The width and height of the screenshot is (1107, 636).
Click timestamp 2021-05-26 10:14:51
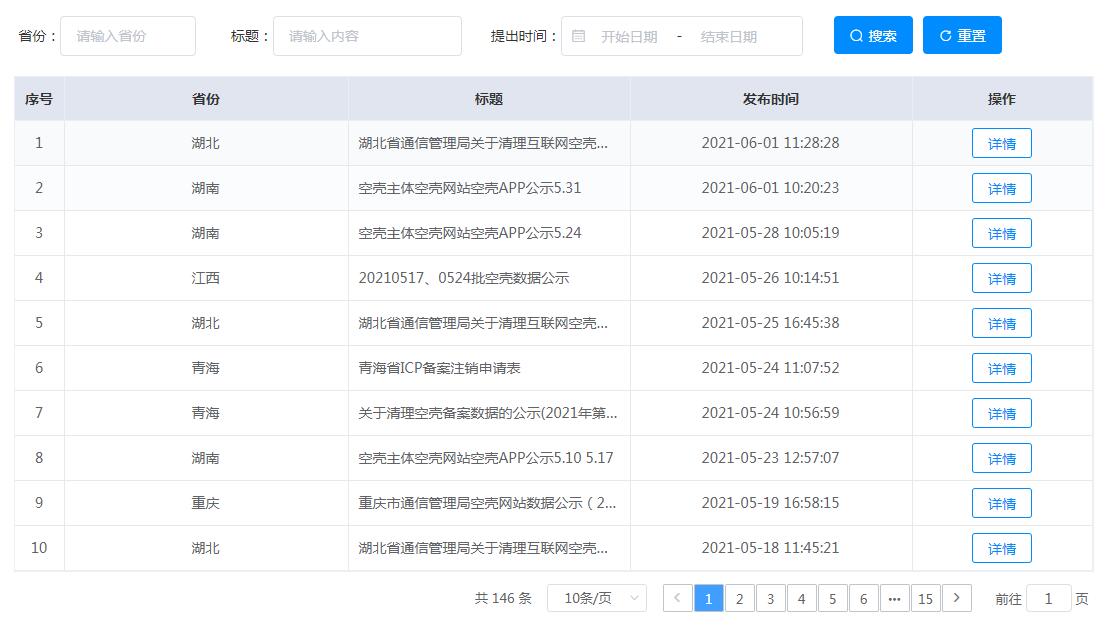point(770,278)
